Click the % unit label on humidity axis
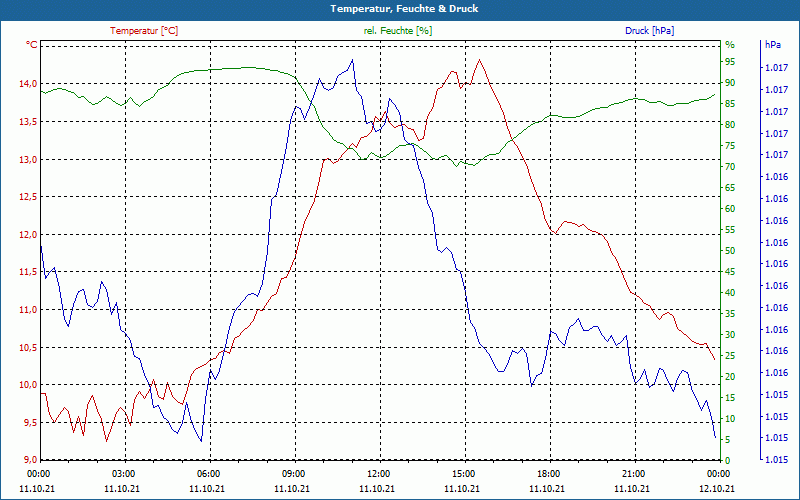Screen dimensions: 800x500 [730, 45]
